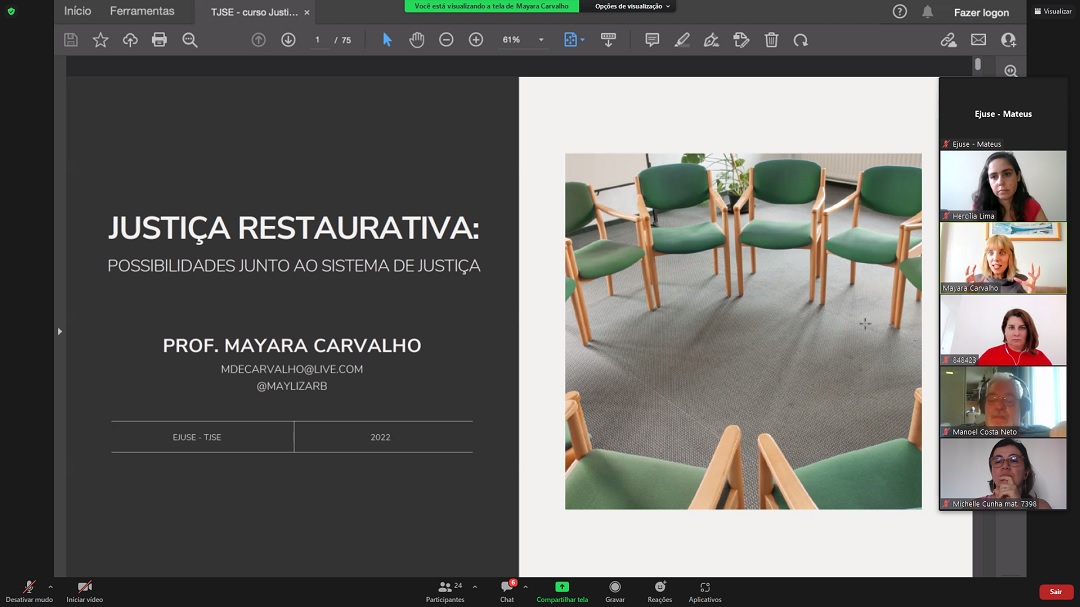
Task: Open Opções de visualização dropdown
Action: 633,6
